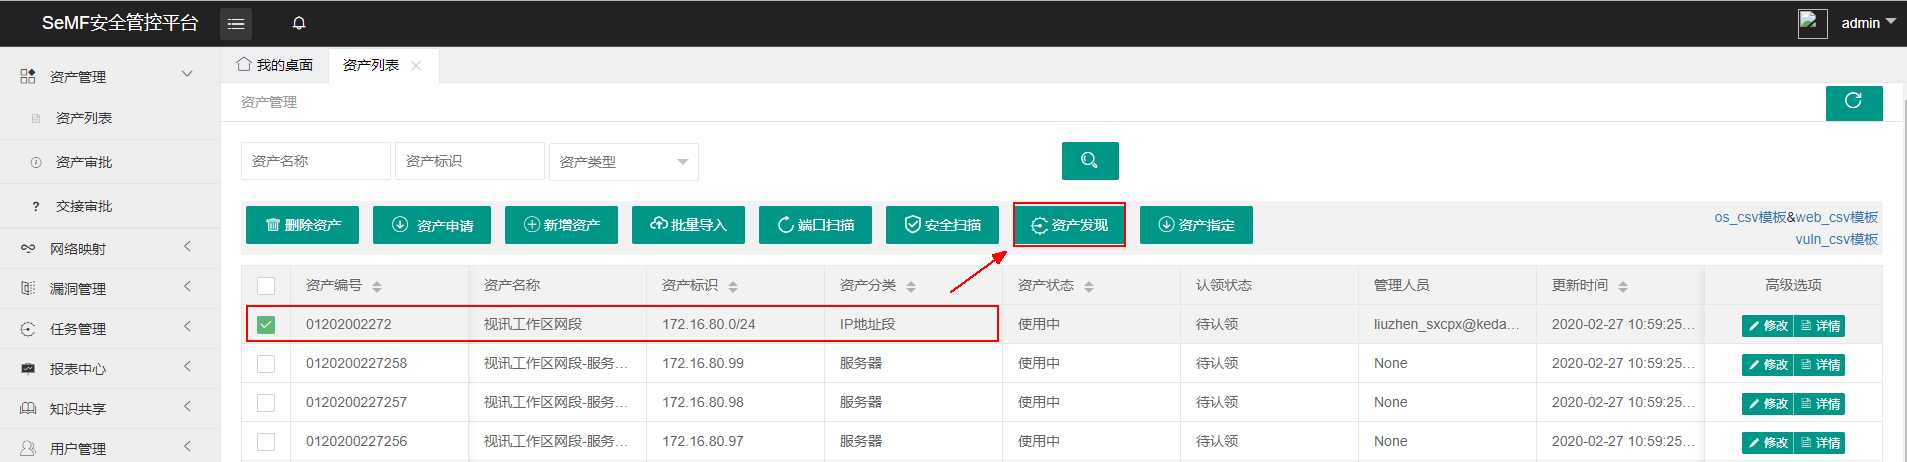Check the row 0120200227258 checkbox
The width and height of the screenshot is (1907, 462).
pos(266,364)
